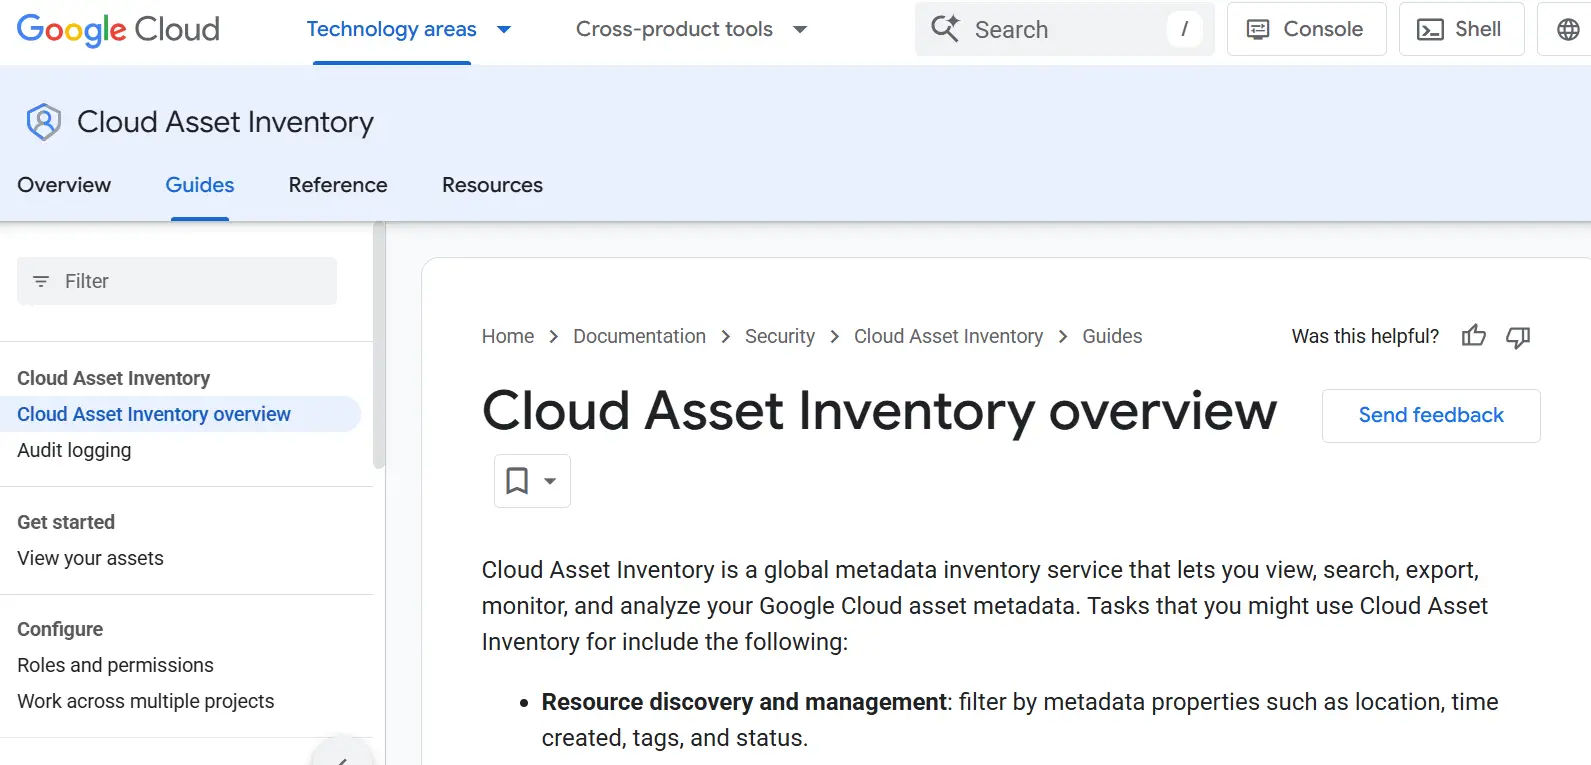This screenshot has width=1591, height=765.
Task: Go to Security breadcrumb link
Action: click(780, 336)
